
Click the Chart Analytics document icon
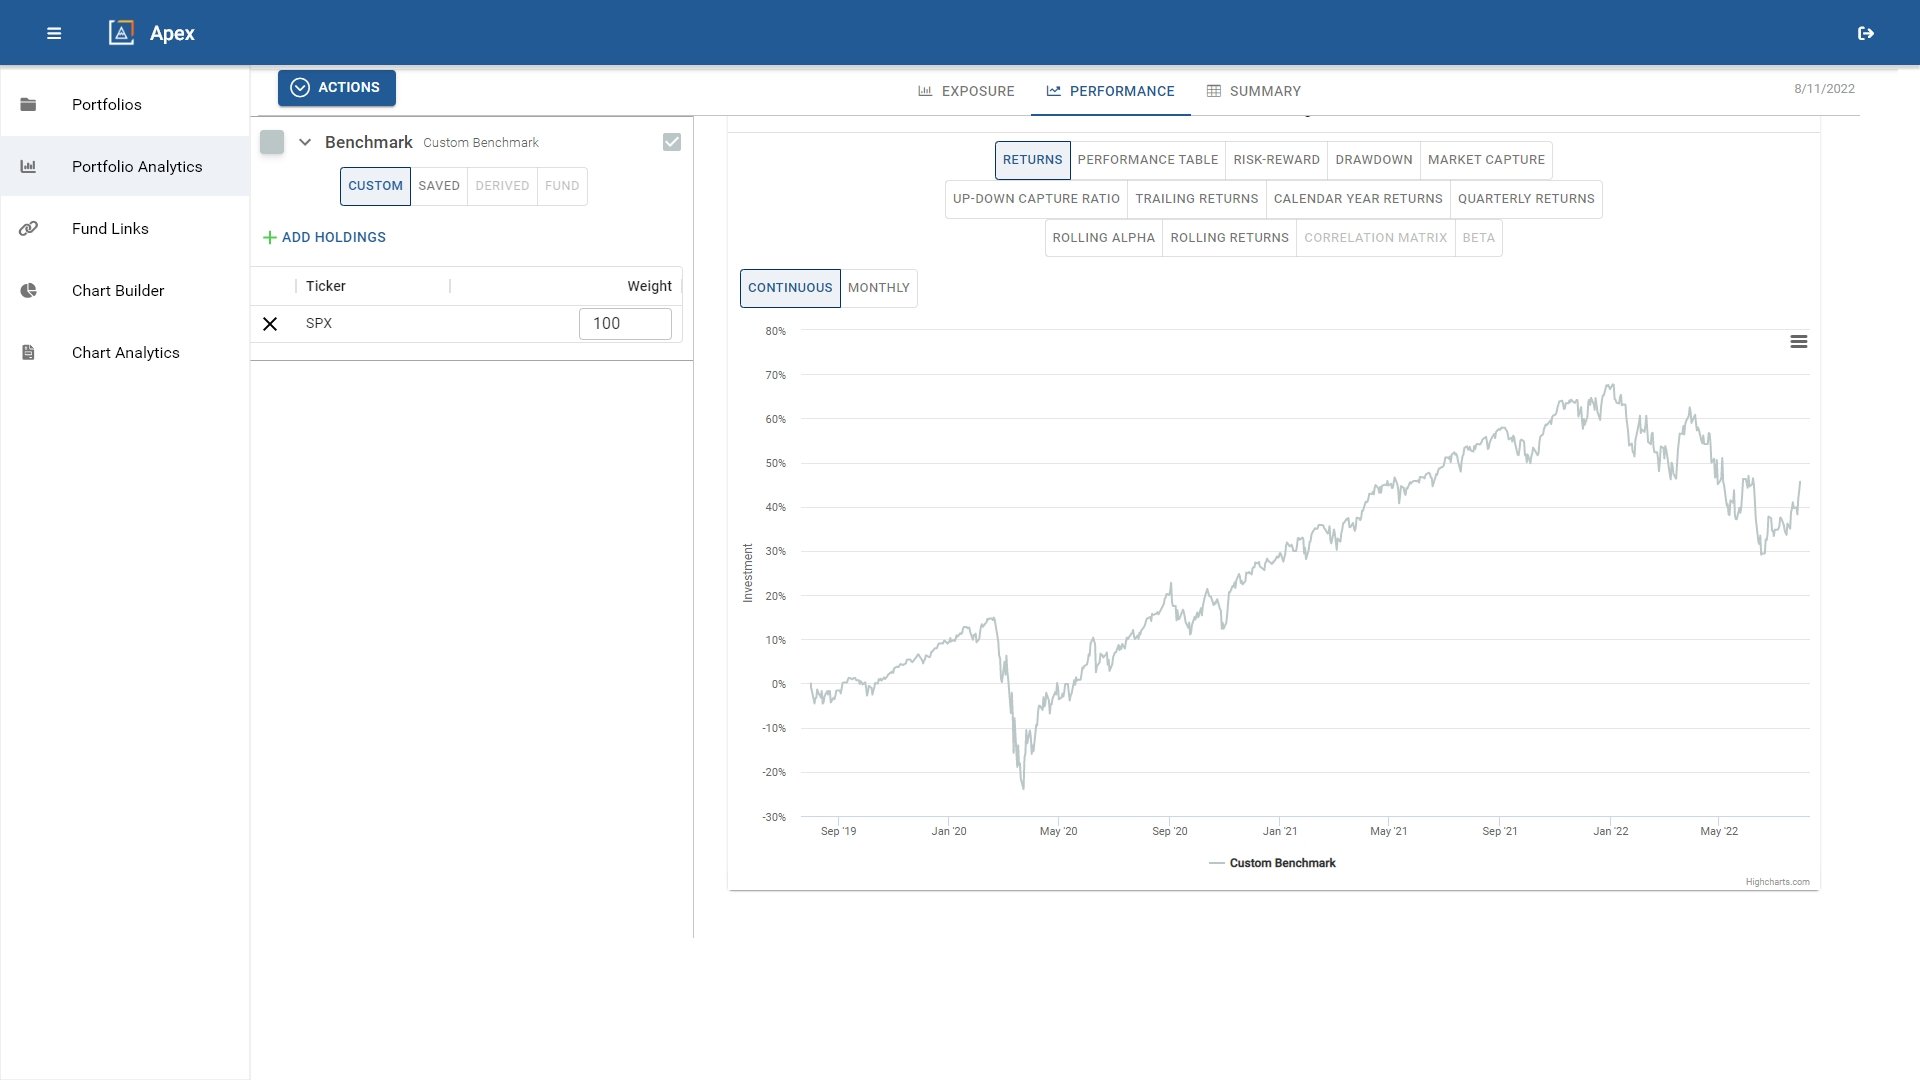pyautogui.click(x=28, y=352)
